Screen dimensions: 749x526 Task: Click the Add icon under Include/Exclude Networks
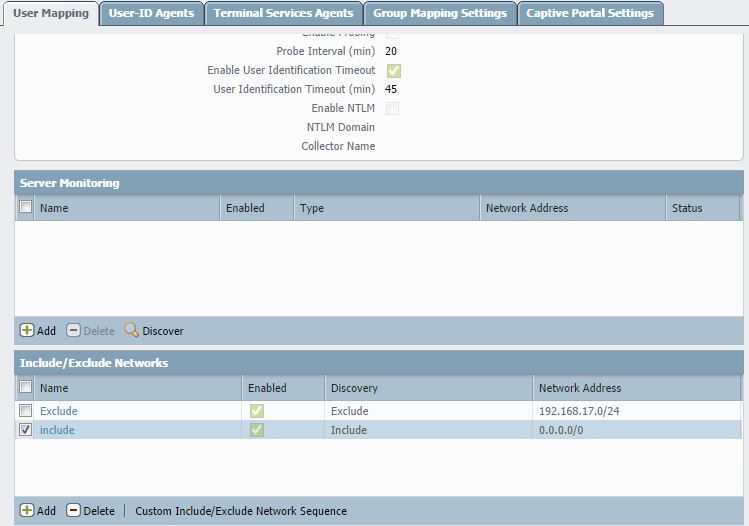pos(27,510)
